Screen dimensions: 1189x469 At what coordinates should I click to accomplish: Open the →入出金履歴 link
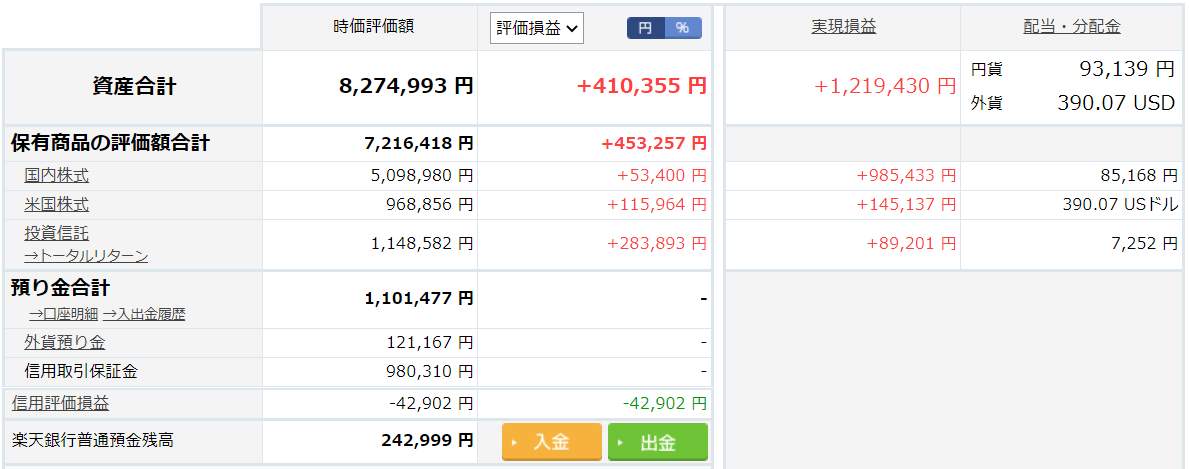coord(144,313)
